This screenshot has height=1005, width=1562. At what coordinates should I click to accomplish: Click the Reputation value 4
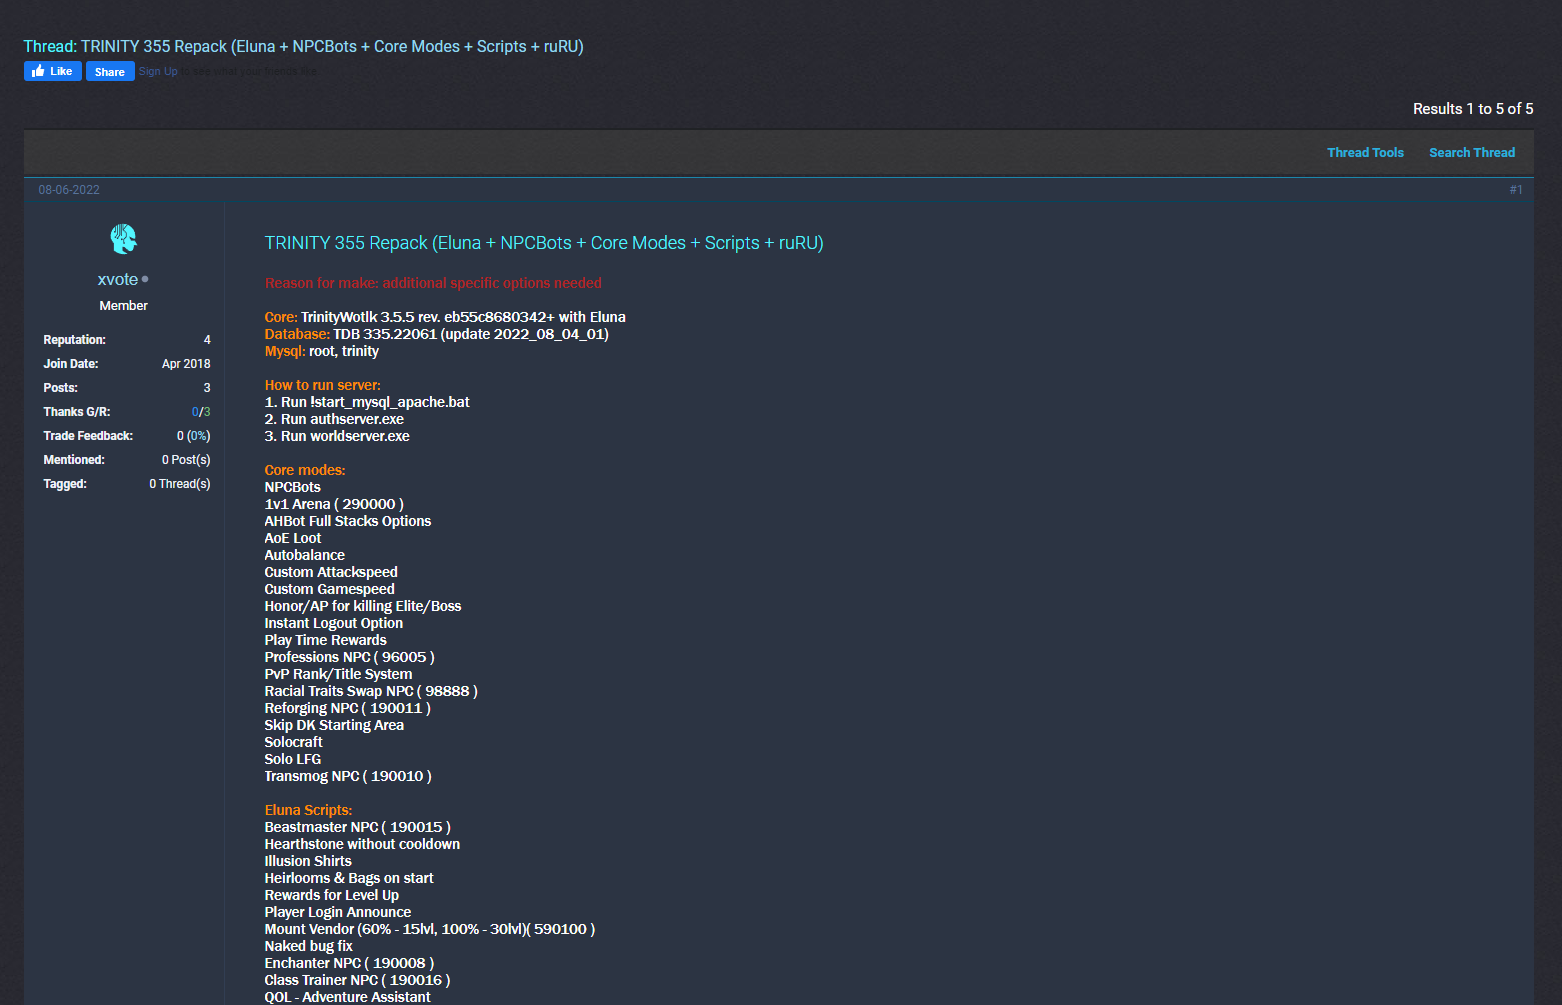click(207, 340)
